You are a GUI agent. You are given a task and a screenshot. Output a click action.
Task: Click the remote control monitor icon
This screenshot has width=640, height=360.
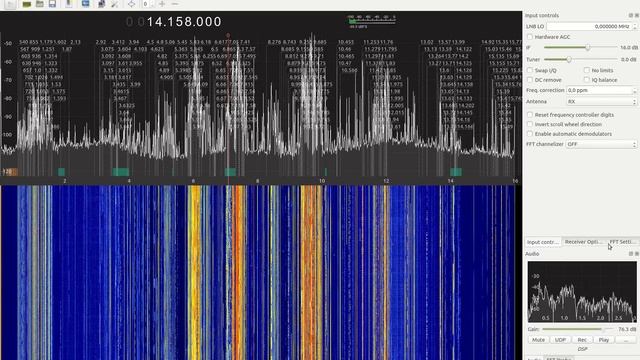pyautogui.click(x=85, y=4)
